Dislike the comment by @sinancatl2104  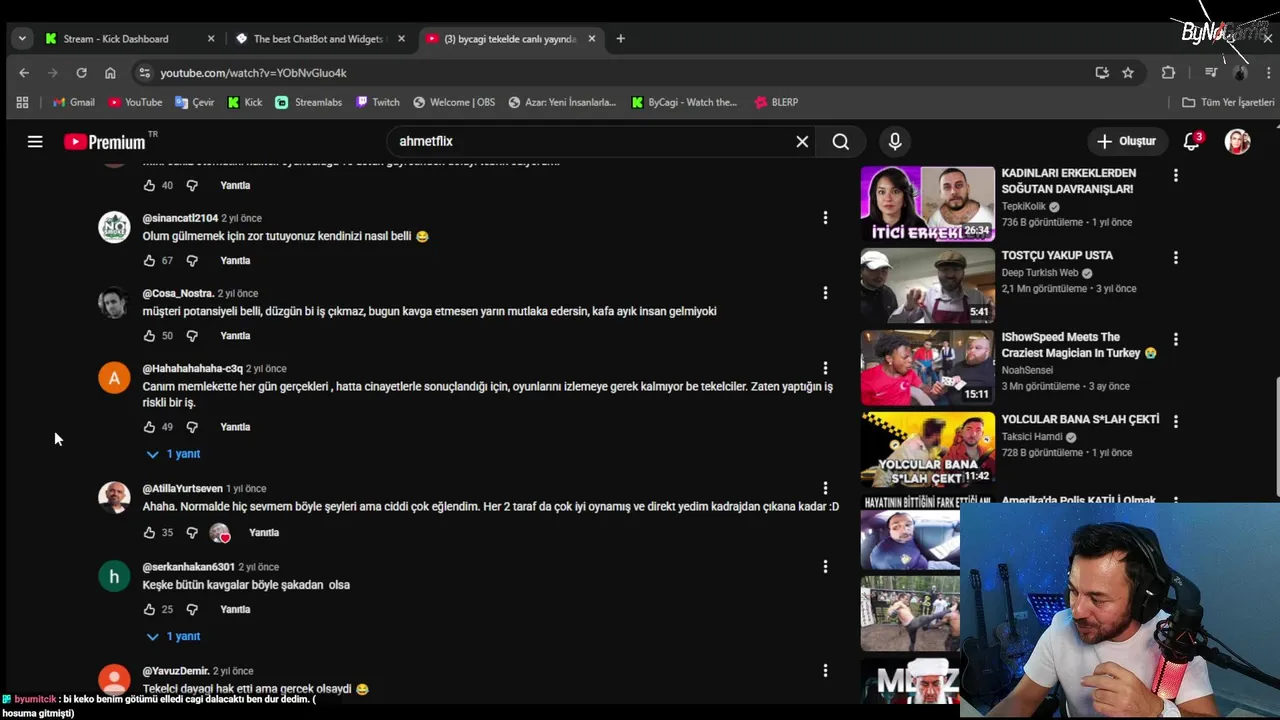(x=192, y=261)
